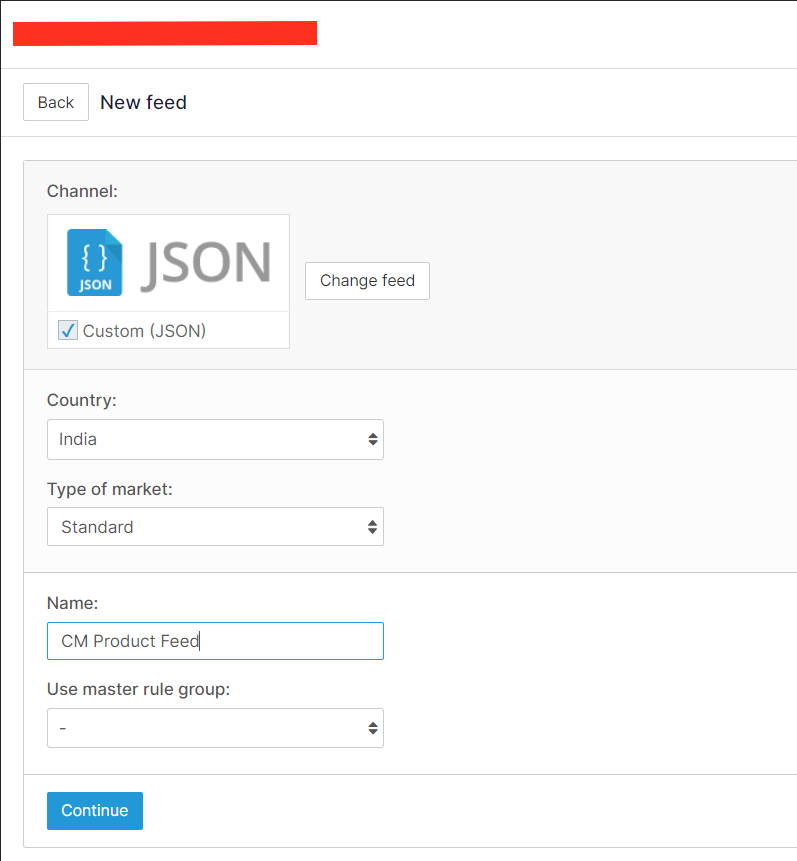
Task: Go back using the Back button
Action: tap(56, 102)
